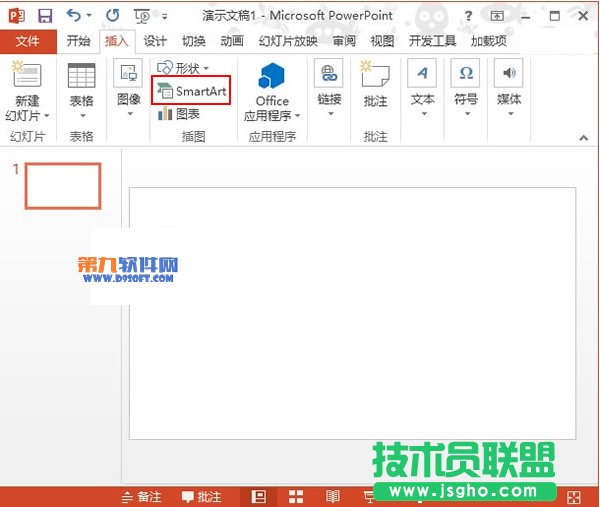Insert a 批注 comment from ribbon
Image resolution: width=600 pixels, height=507 pixels.
point(375,83)
